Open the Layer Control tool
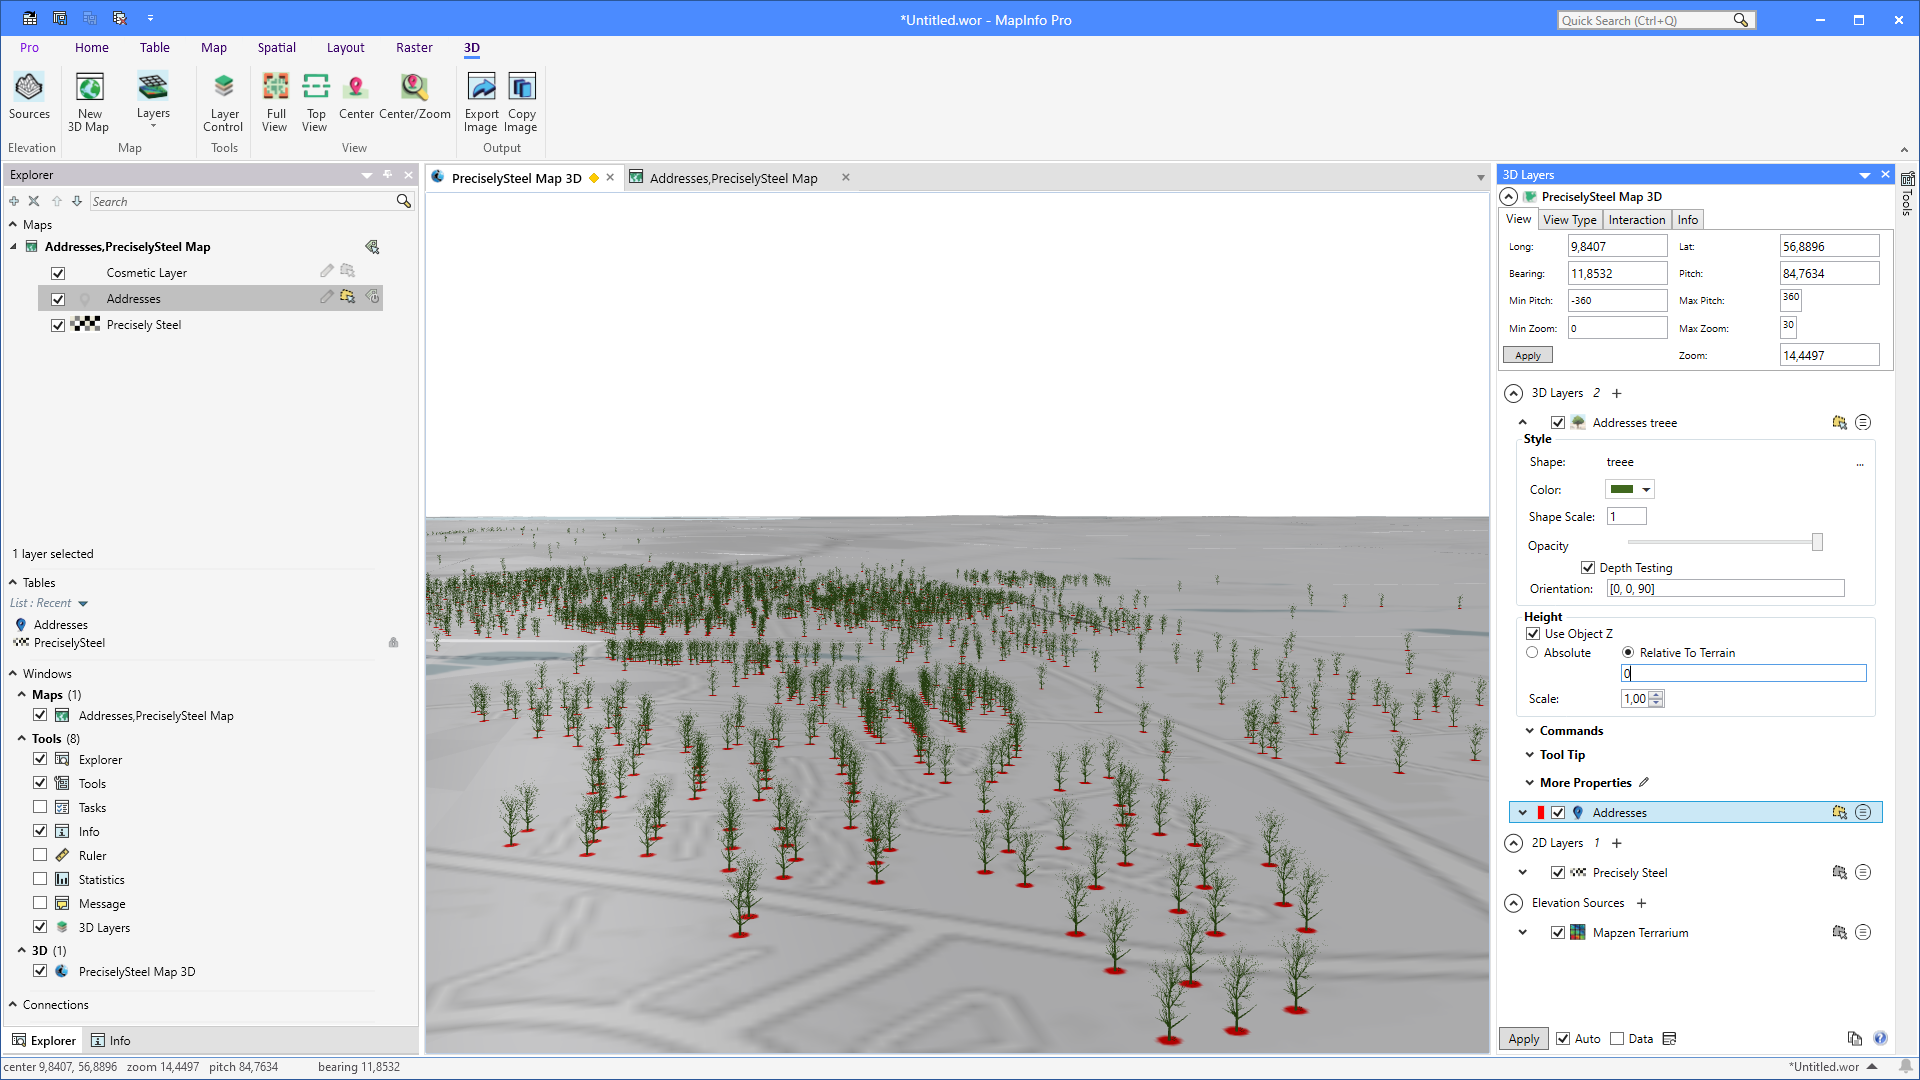 pyautogui.click(x=223, y=100)
